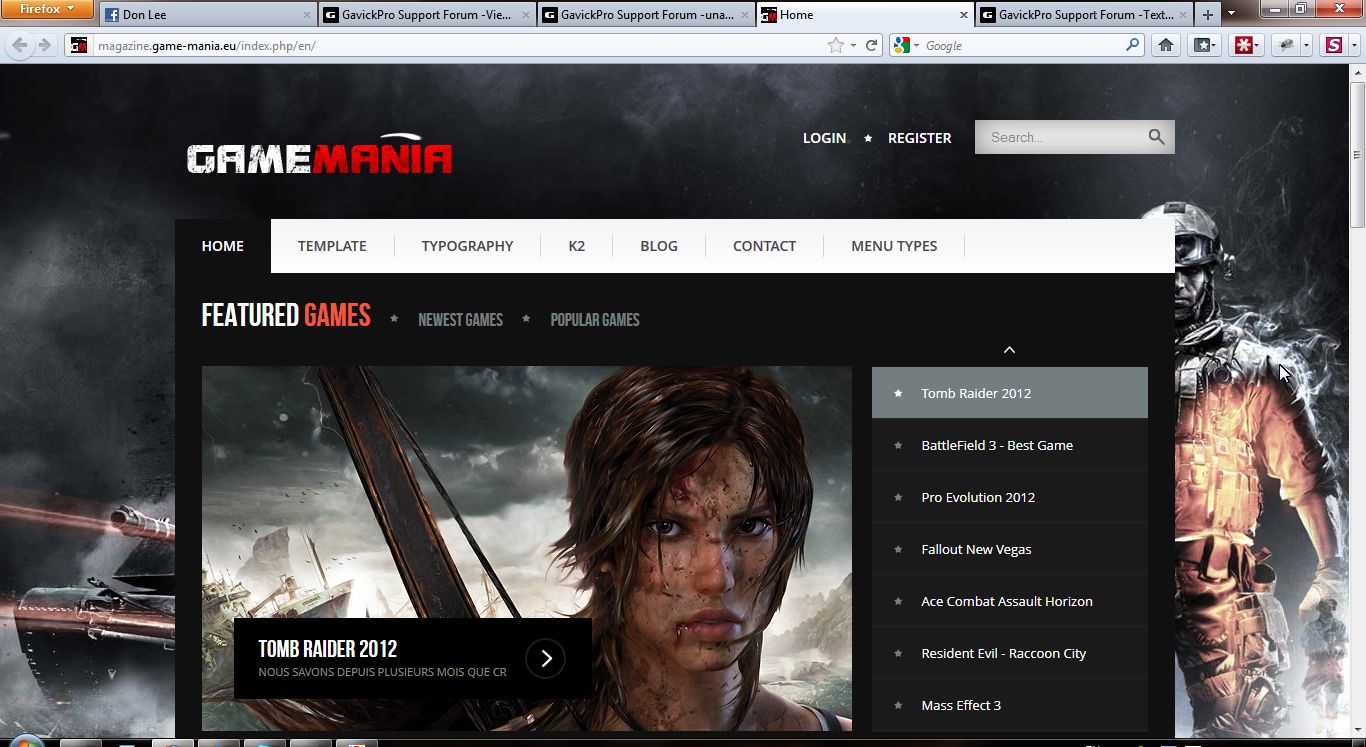The image size is (1366, 747).
Task: Open the K2 menu item
Action: (577, 246)
